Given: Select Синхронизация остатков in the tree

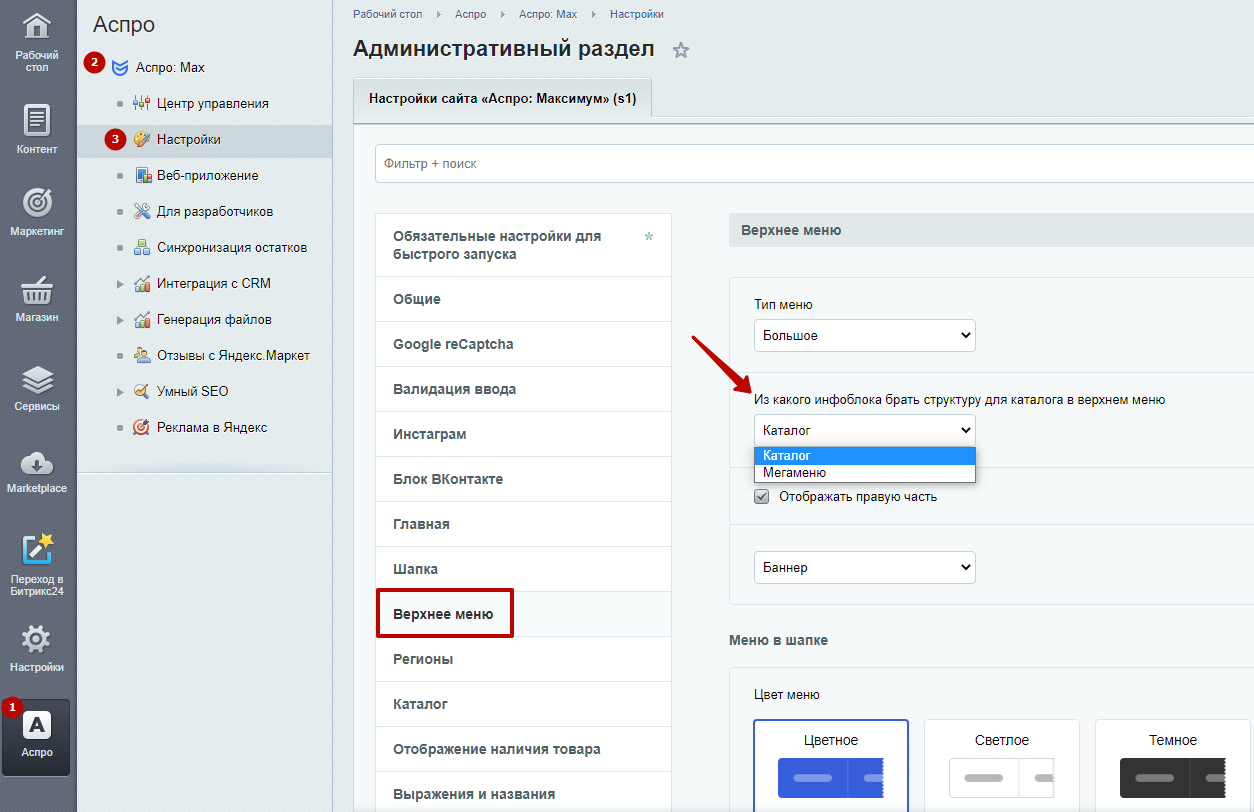Looking at the screenshot, I should 232,247.
